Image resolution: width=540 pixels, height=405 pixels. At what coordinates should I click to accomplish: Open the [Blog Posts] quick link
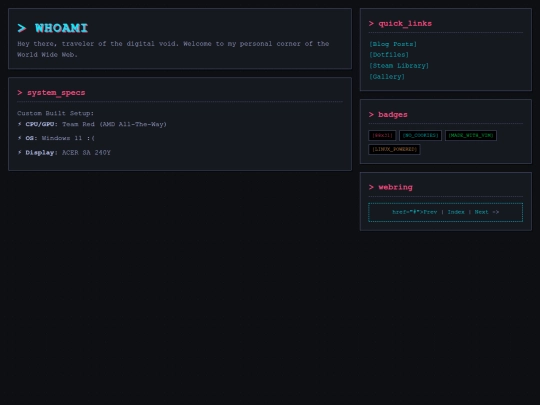(x=393, y=44)
